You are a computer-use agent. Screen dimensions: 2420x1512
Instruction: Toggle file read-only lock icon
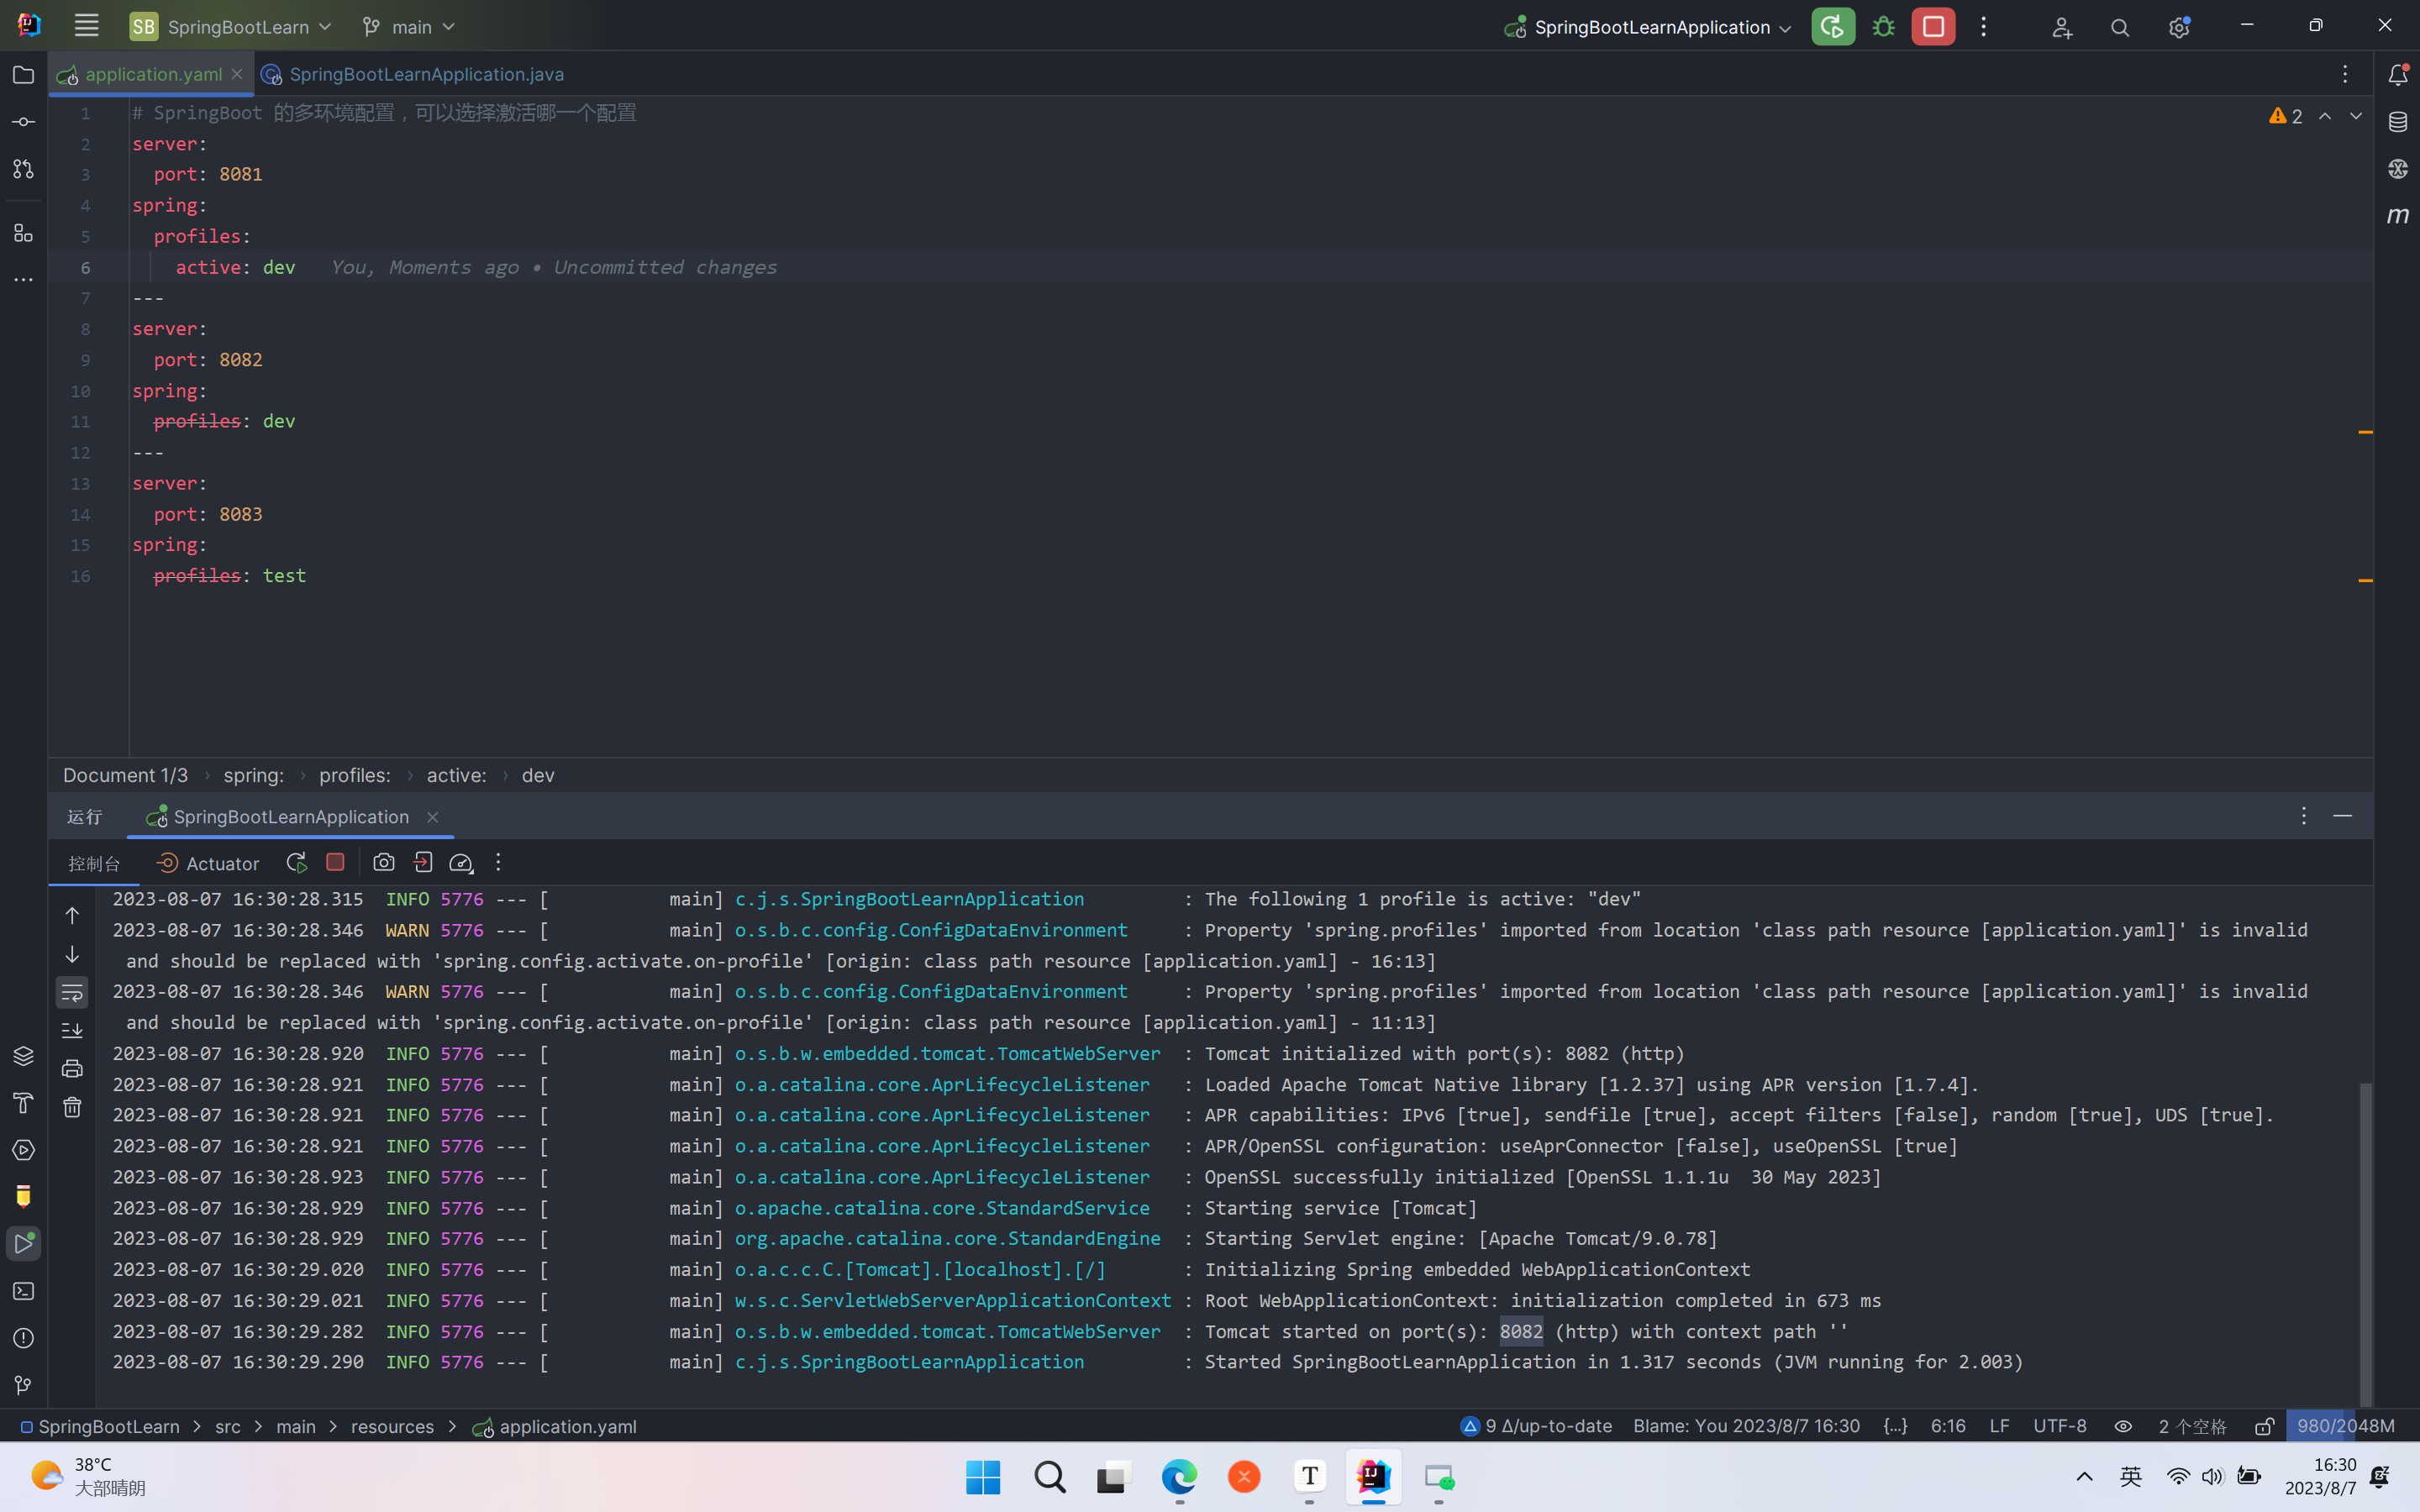click(x=2264, y=1426)
